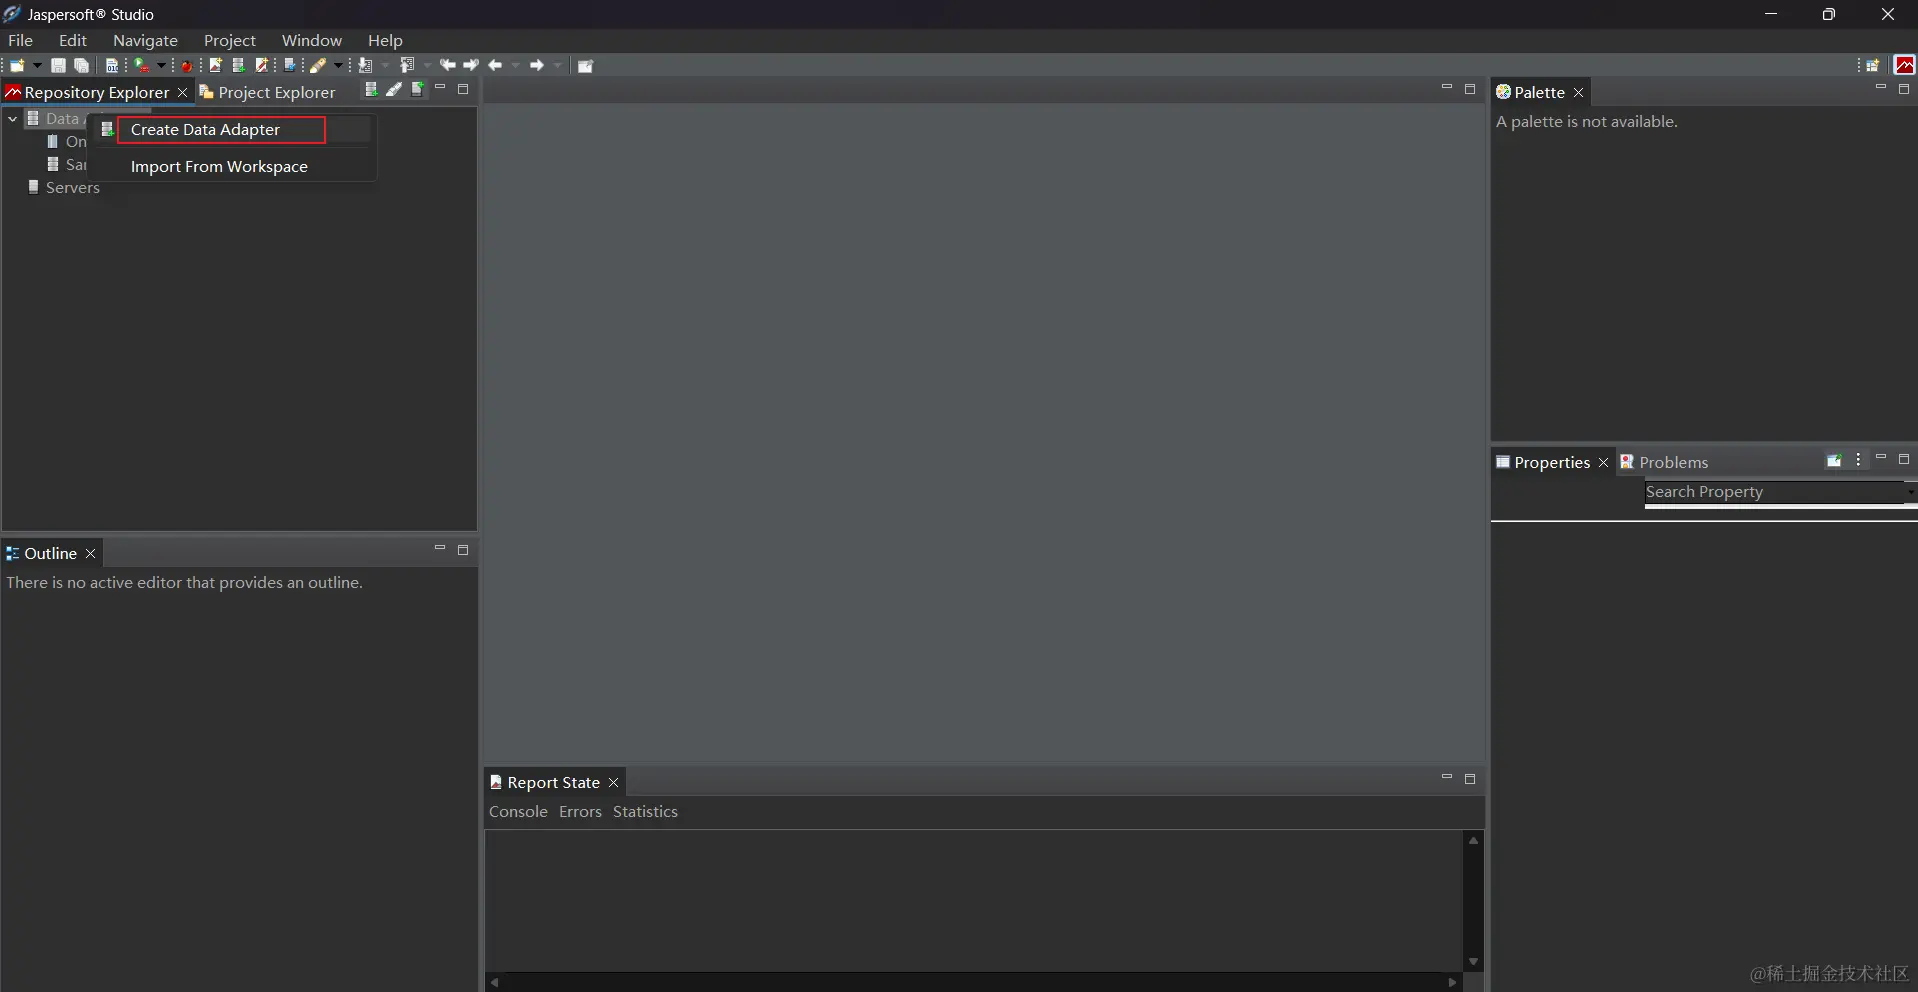Switch to the Outline tab
The width and height of the screenshot is (1918, 992).
(40, 553)
